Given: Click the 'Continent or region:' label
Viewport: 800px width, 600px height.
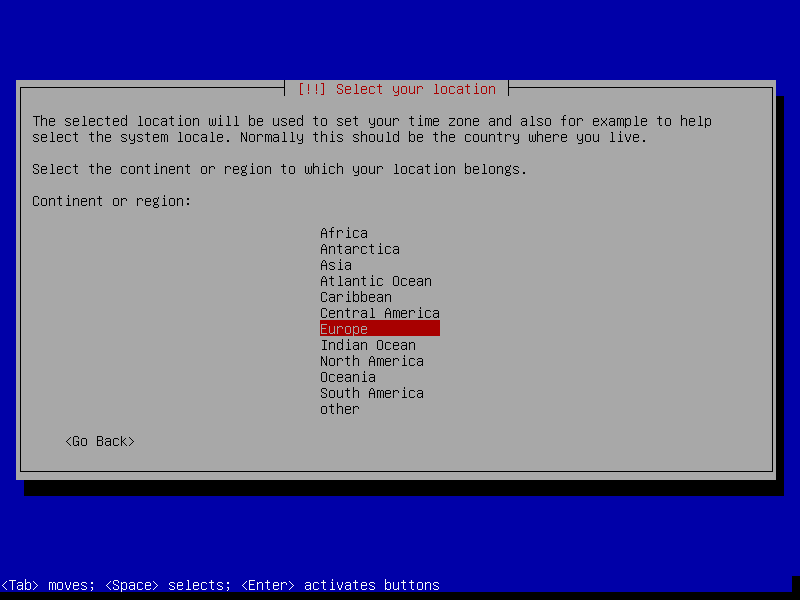Looking at the screenshot, I should [111, 201].
